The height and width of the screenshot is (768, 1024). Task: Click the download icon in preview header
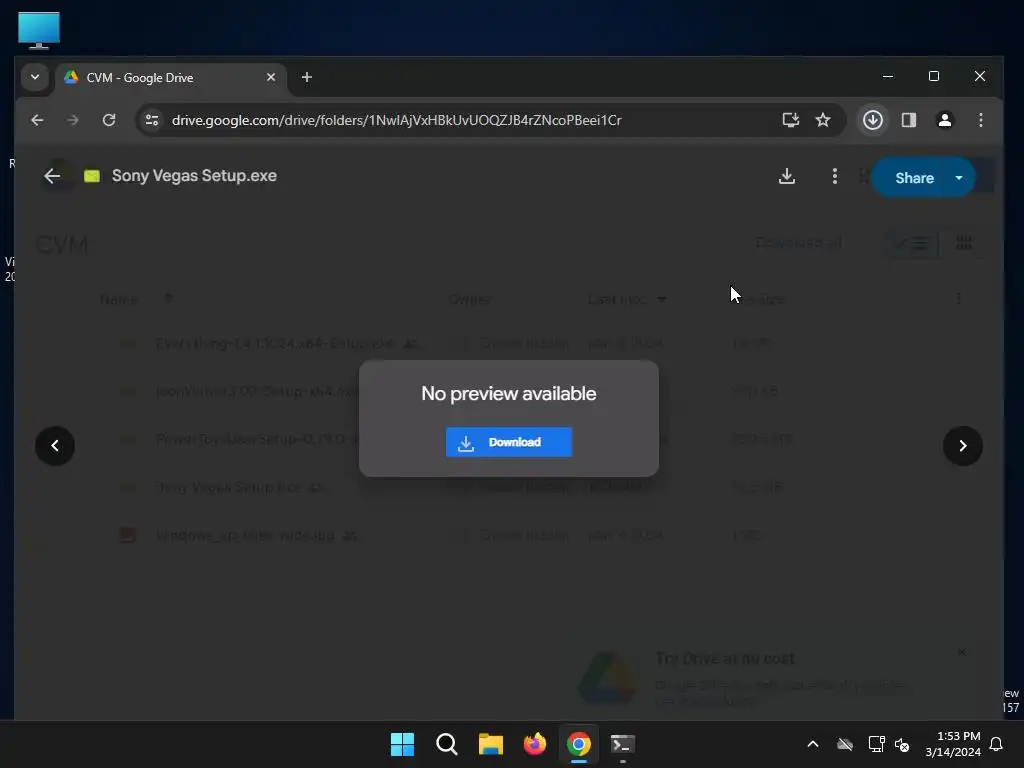787,176
